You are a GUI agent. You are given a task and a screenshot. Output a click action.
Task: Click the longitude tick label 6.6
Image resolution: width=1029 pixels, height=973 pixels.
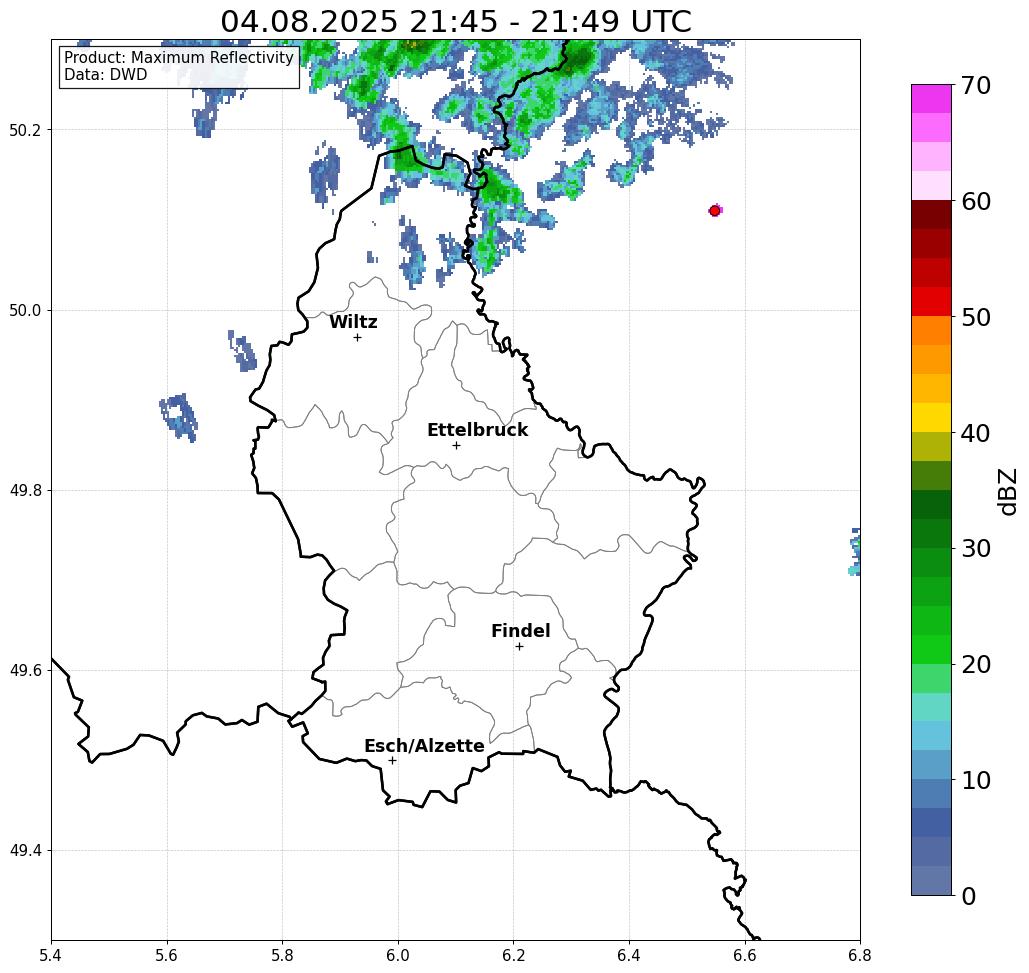point(744,956)
